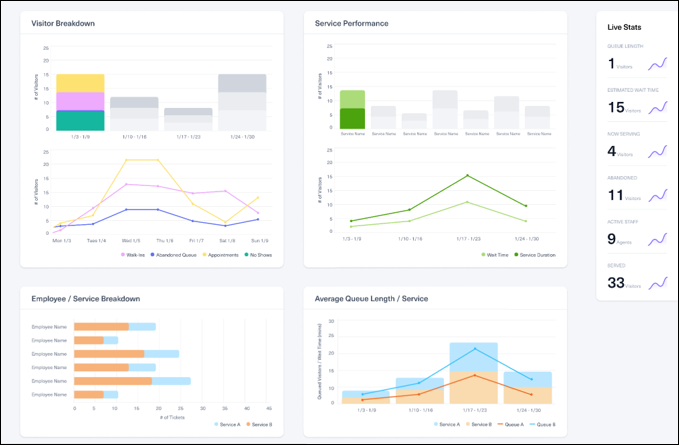679x445 pixels.
Task: Click the Thu 1/6 axis label
Action: pos(165,240)
